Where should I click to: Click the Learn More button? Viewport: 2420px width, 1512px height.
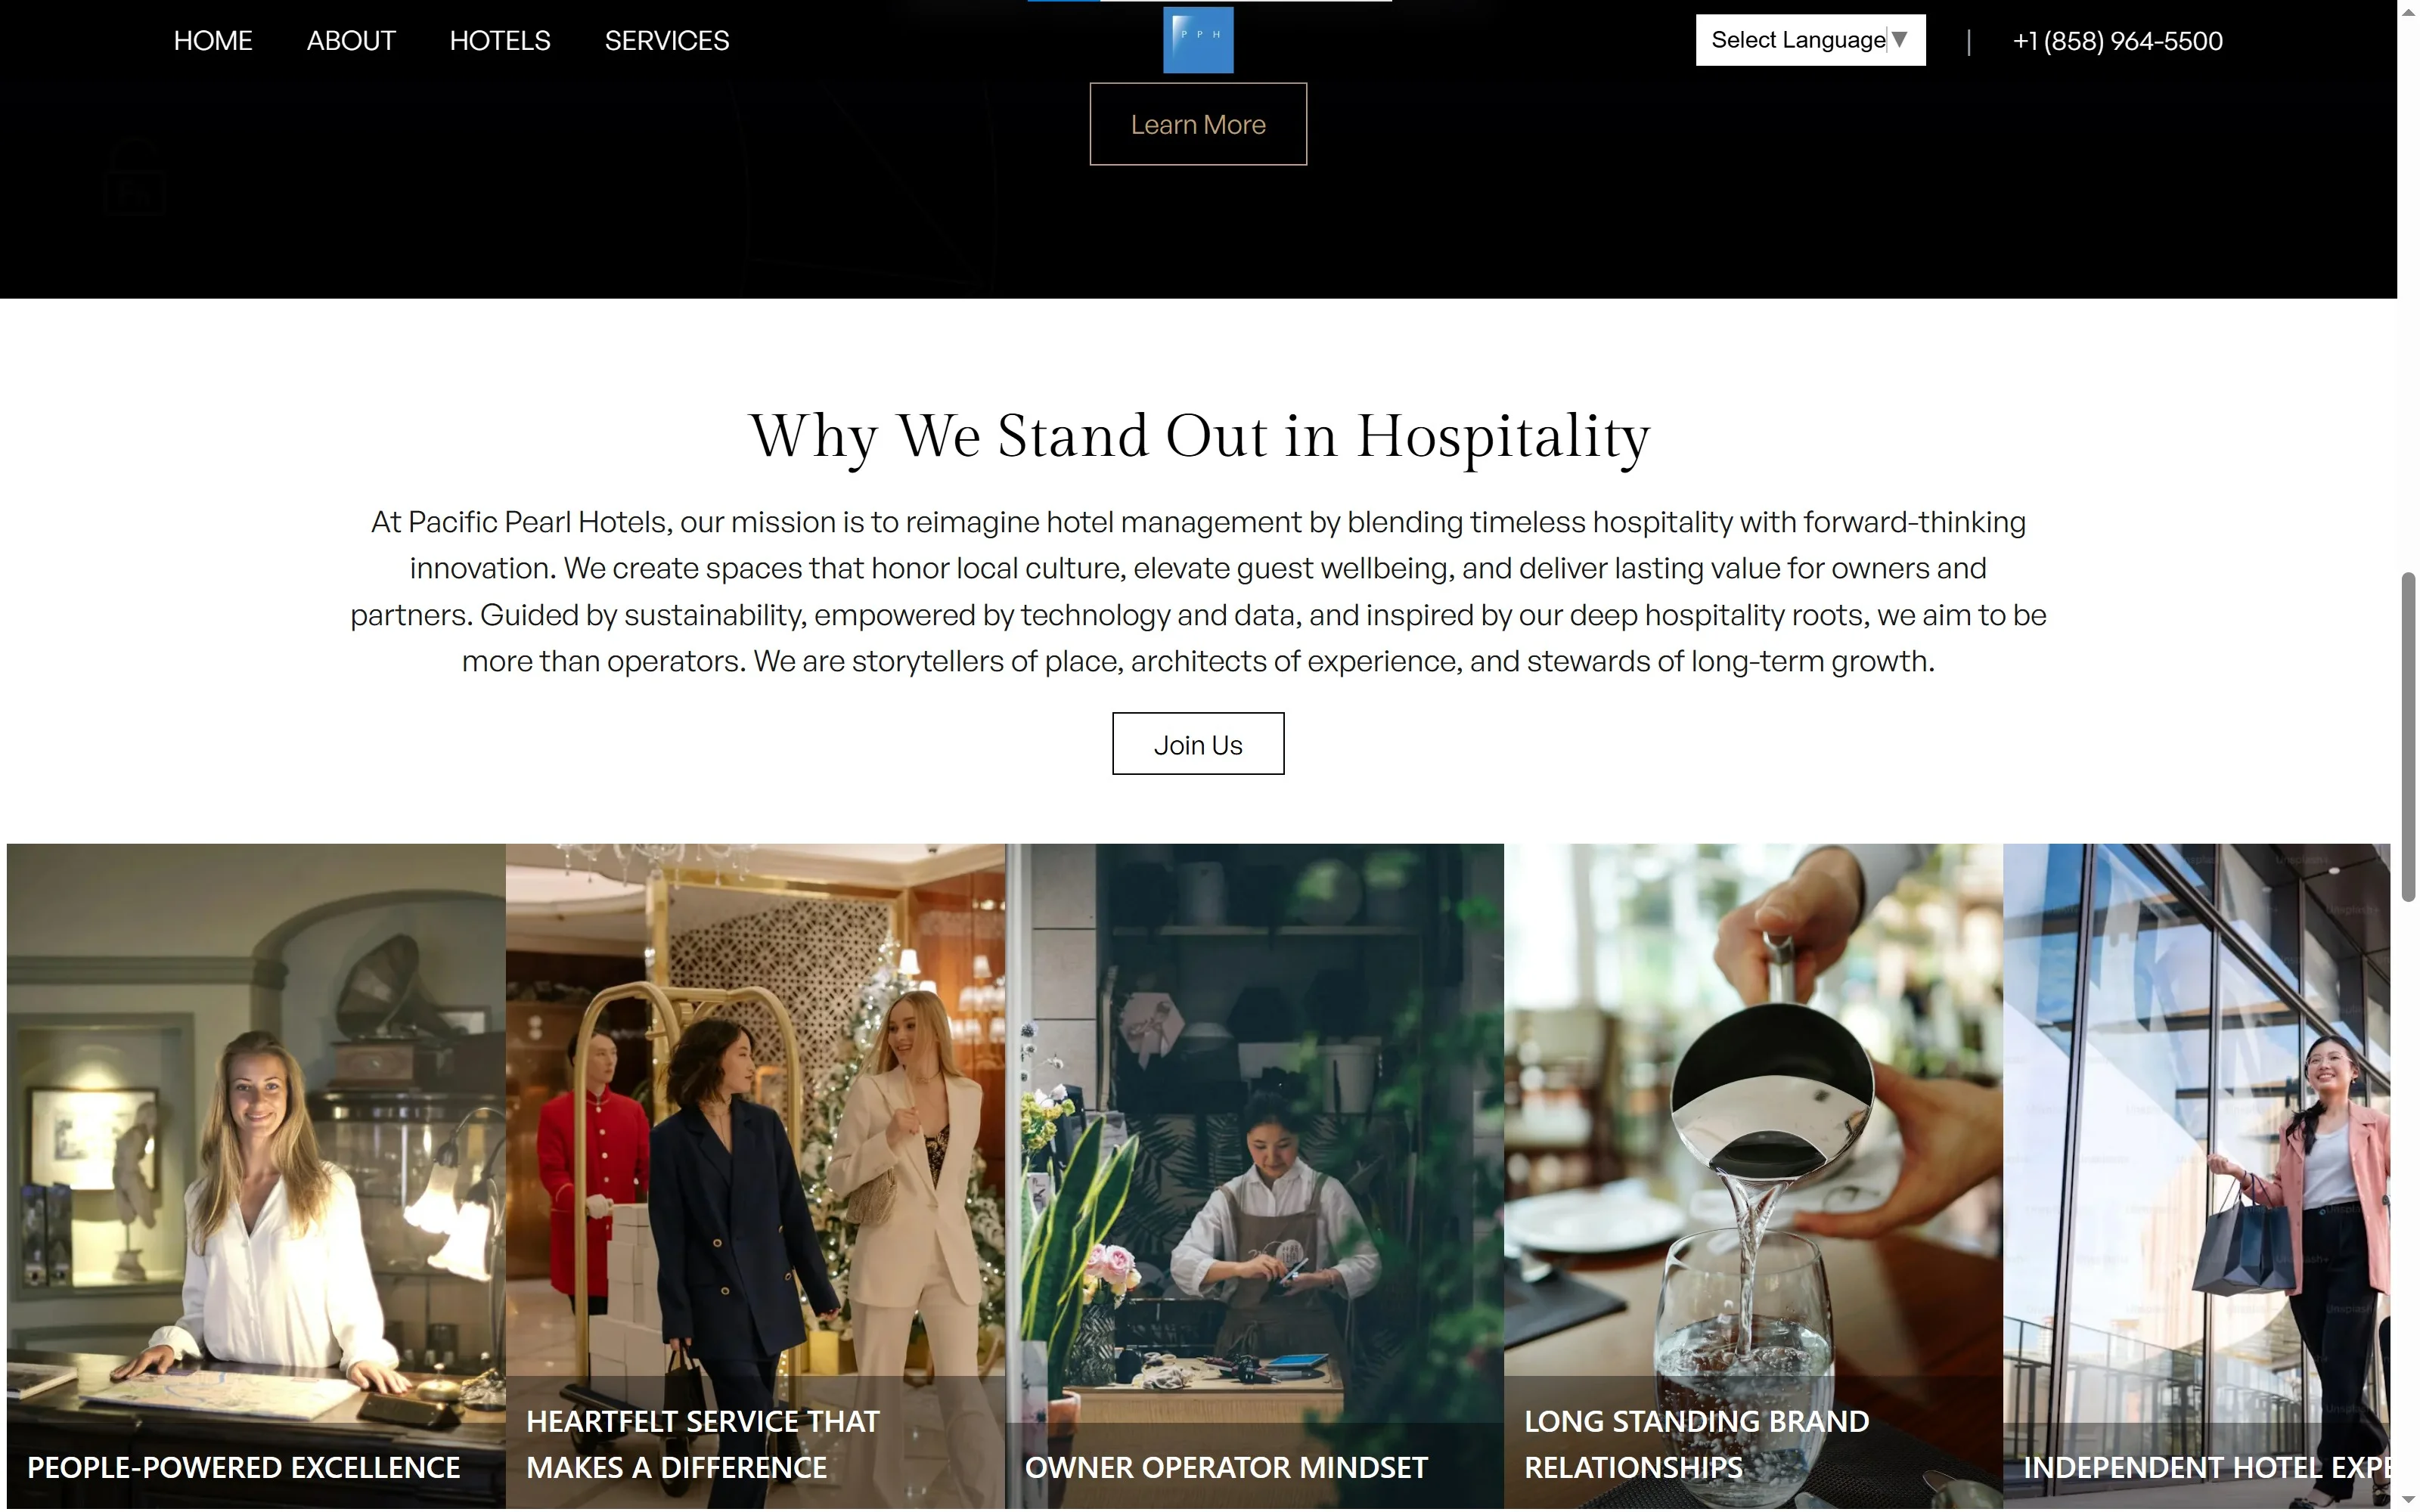1198,124
